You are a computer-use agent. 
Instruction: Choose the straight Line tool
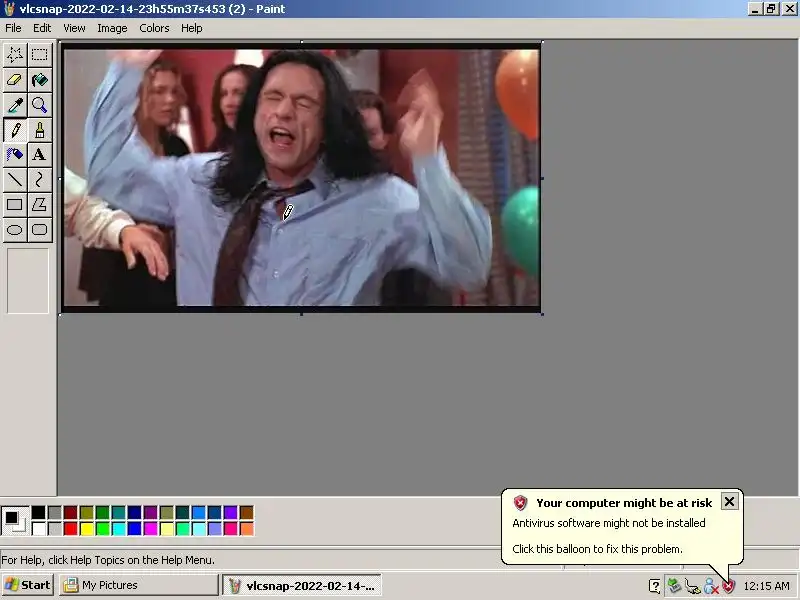pos(15,180)
